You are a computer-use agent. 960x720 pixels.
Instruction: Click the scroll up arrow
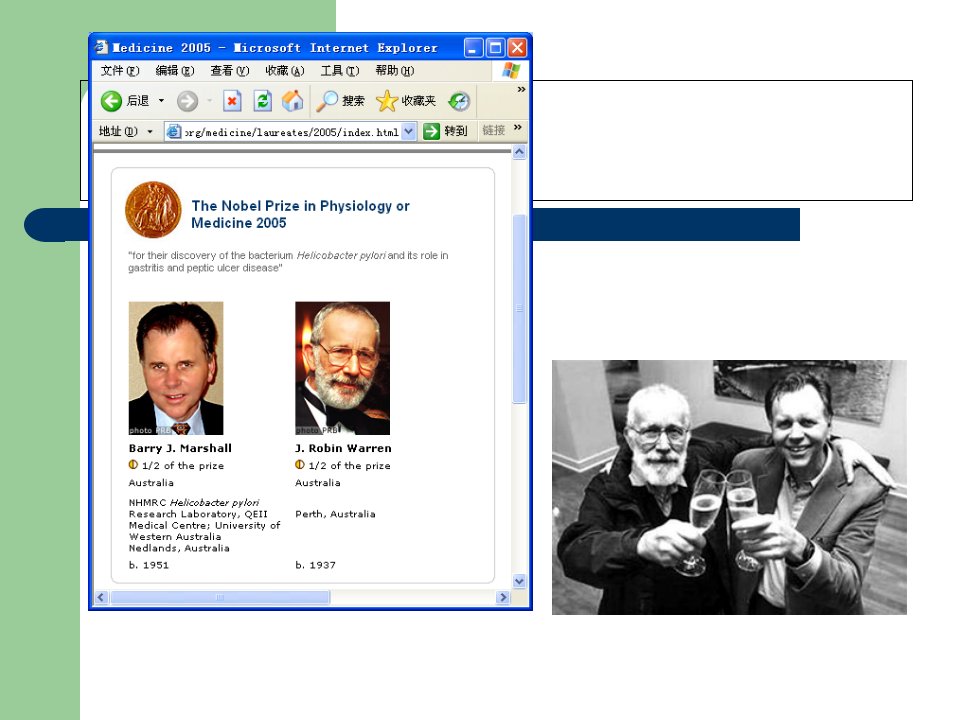point(519,152)
